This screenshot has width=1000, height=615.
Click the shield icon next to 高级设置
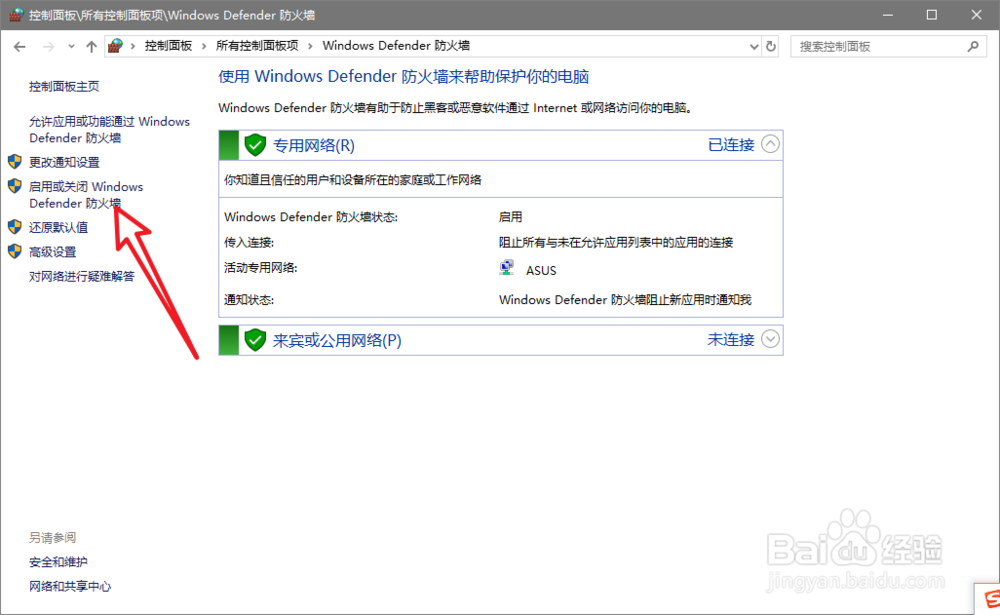pyautogui.click(x=14, y=251)
